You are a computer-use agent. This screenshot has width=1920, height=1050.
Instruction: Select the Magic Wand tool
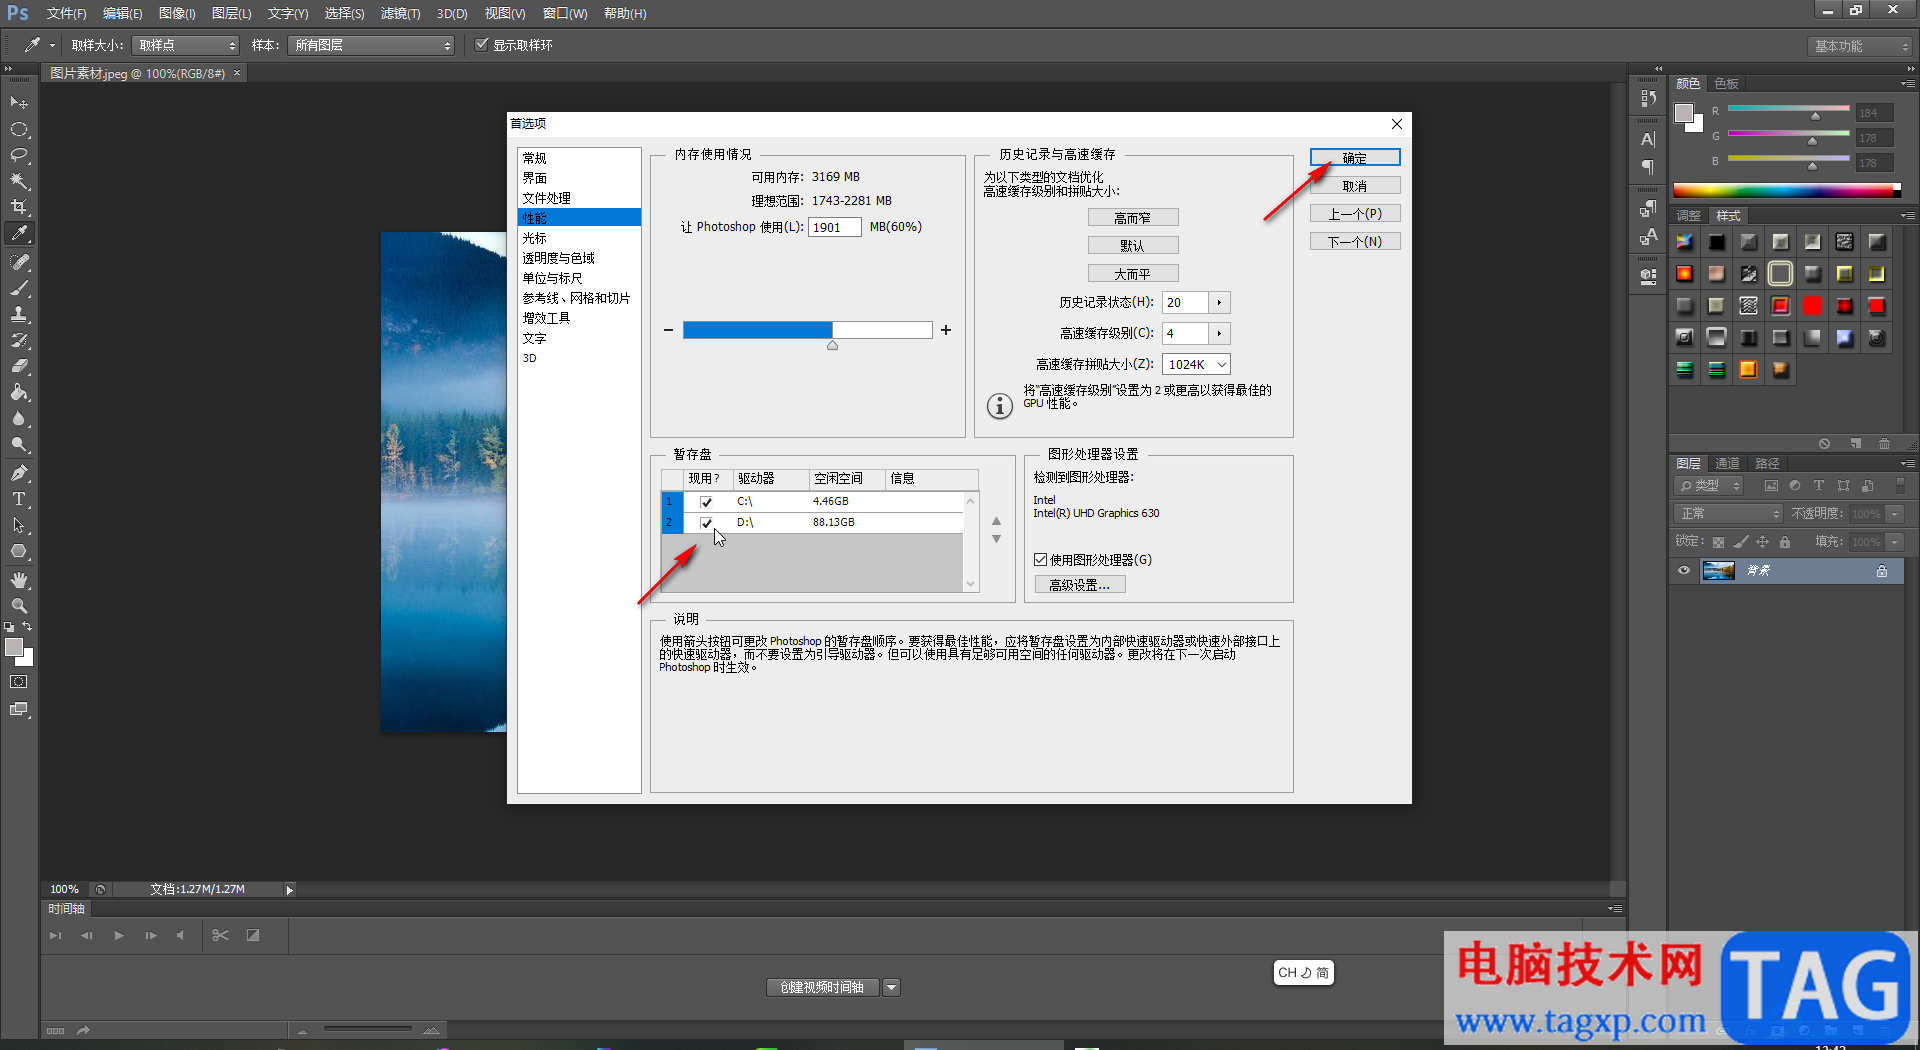pyautogui.click(x=19, y=181)
